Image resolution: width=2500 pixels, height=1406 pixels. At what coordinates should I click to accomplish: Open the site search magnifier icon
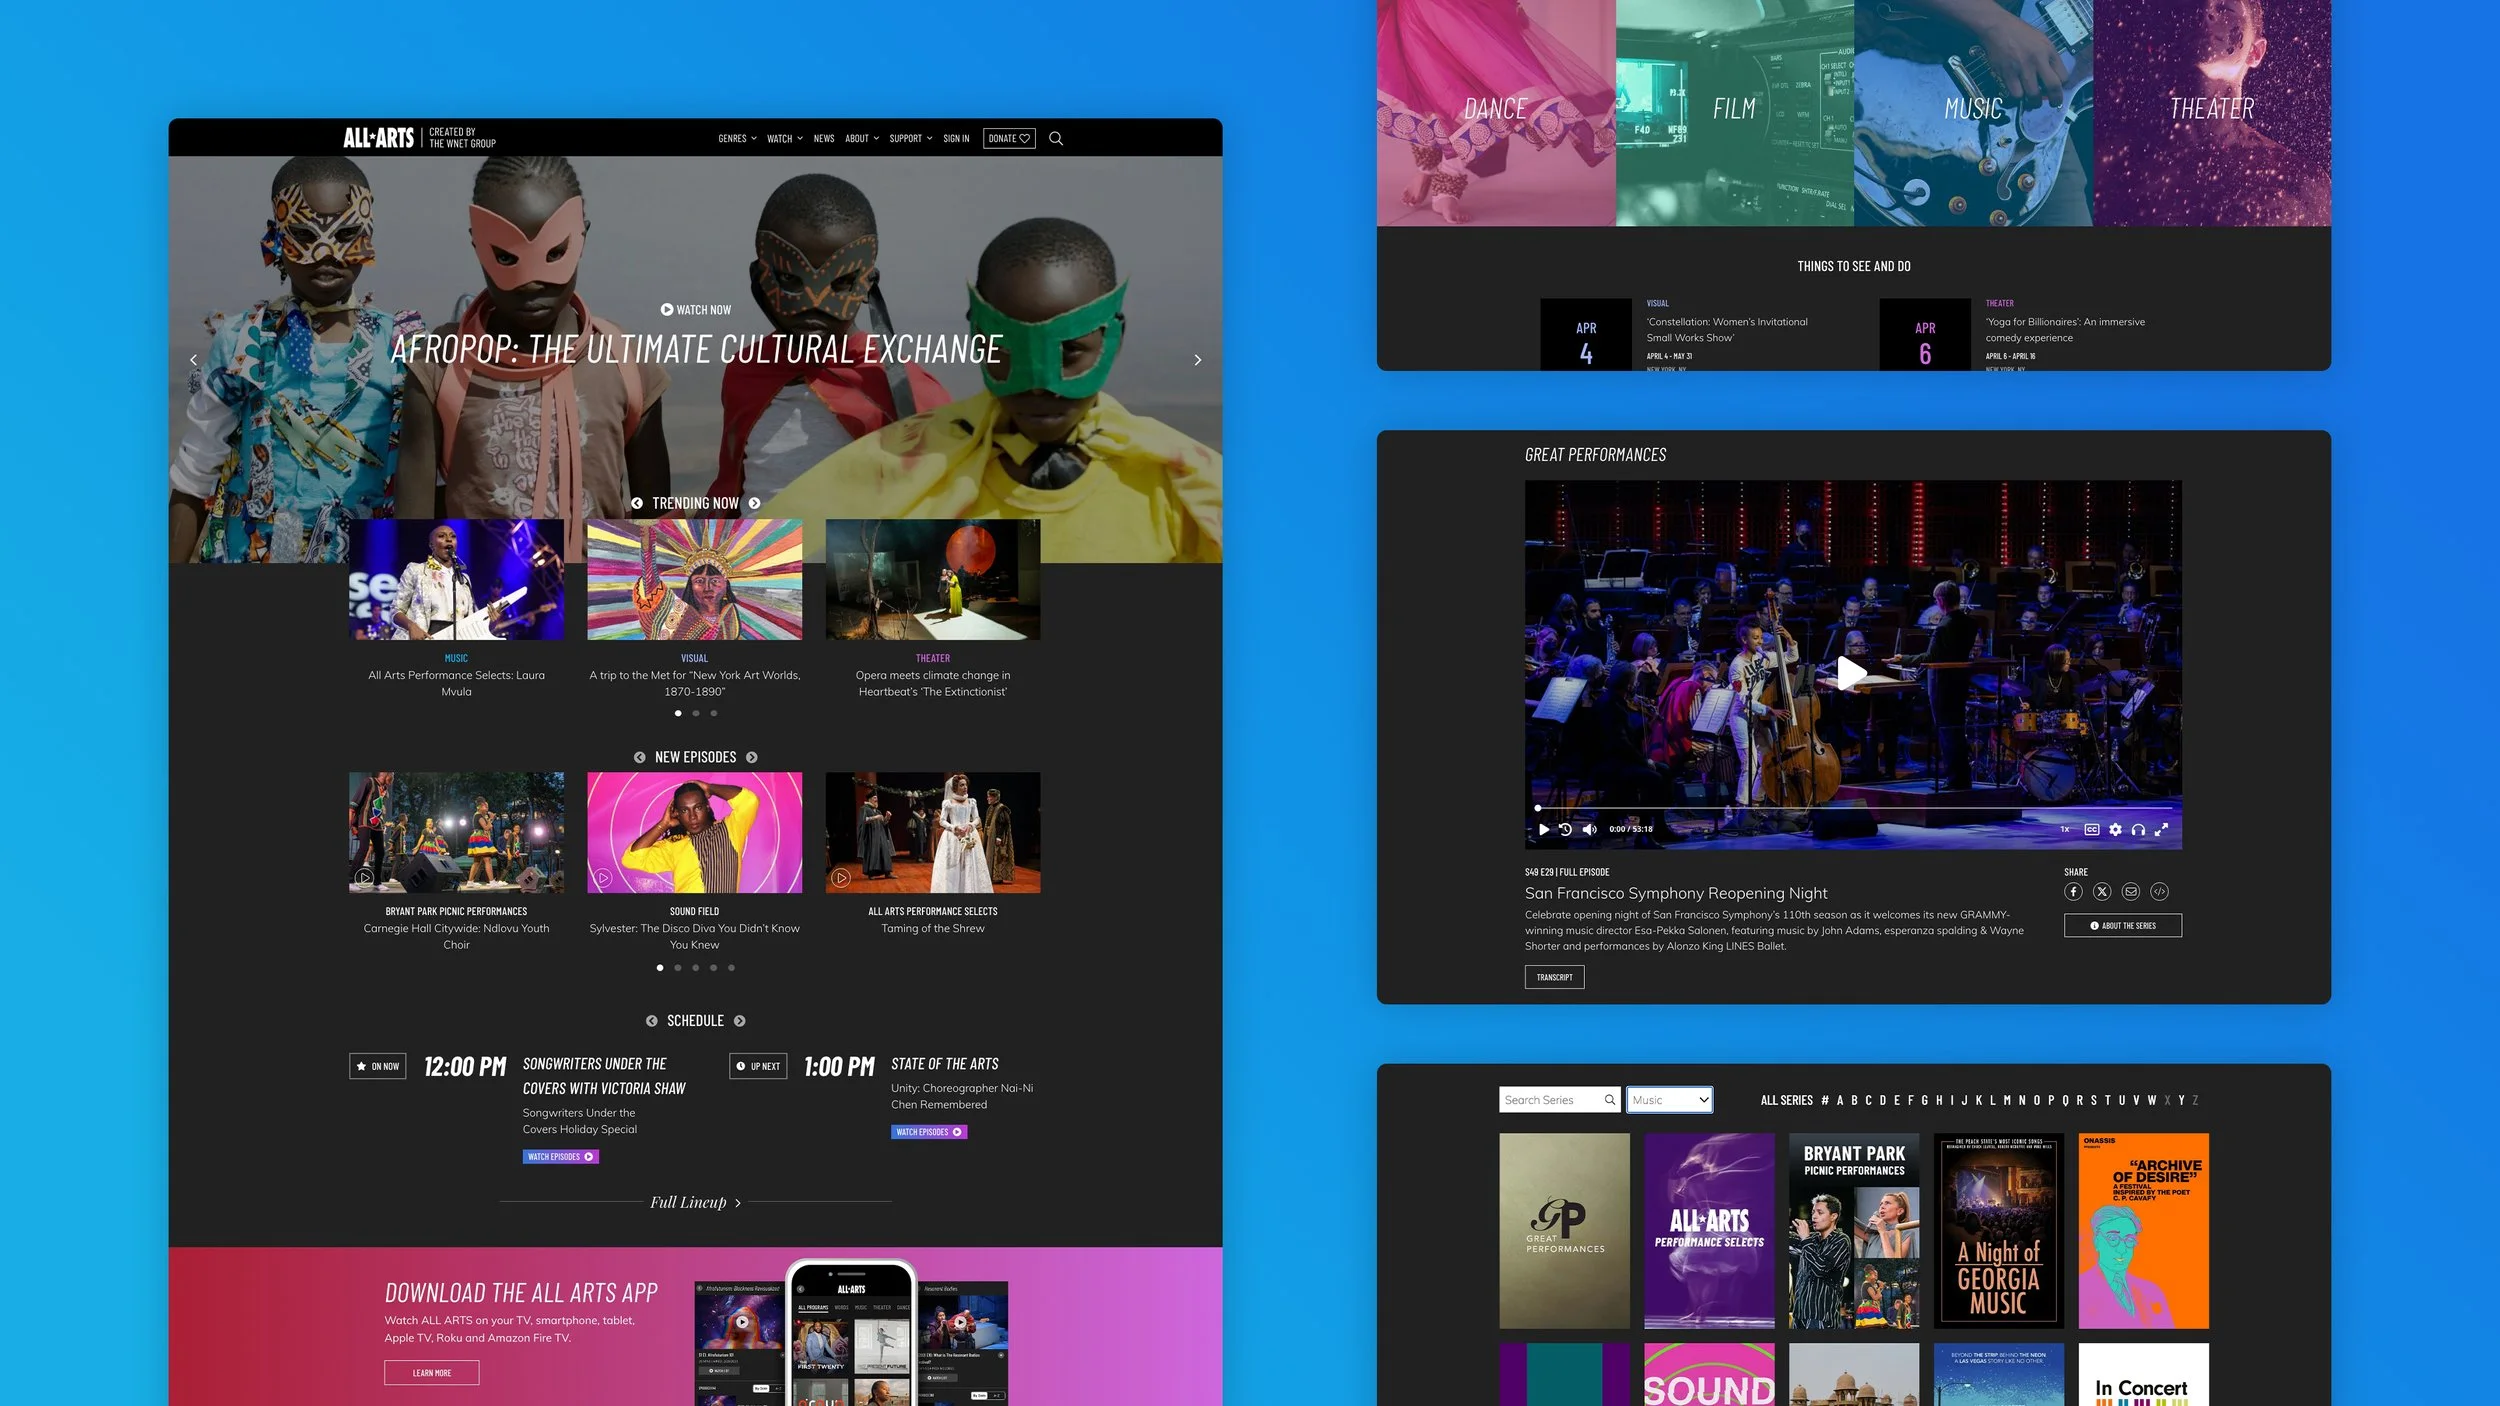pos(1056,139)
